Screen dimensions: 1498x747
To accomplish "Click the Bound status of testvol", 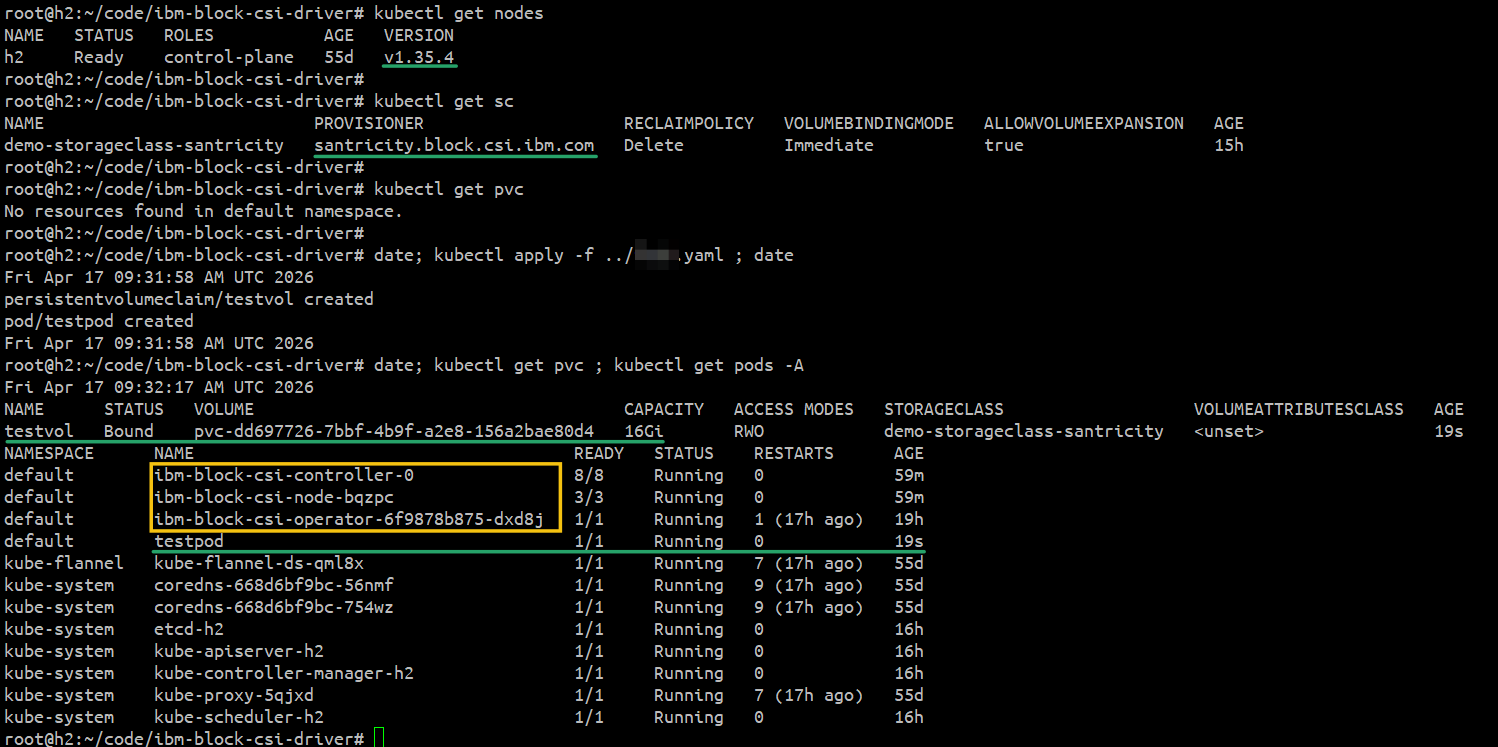I will (129, 431).
